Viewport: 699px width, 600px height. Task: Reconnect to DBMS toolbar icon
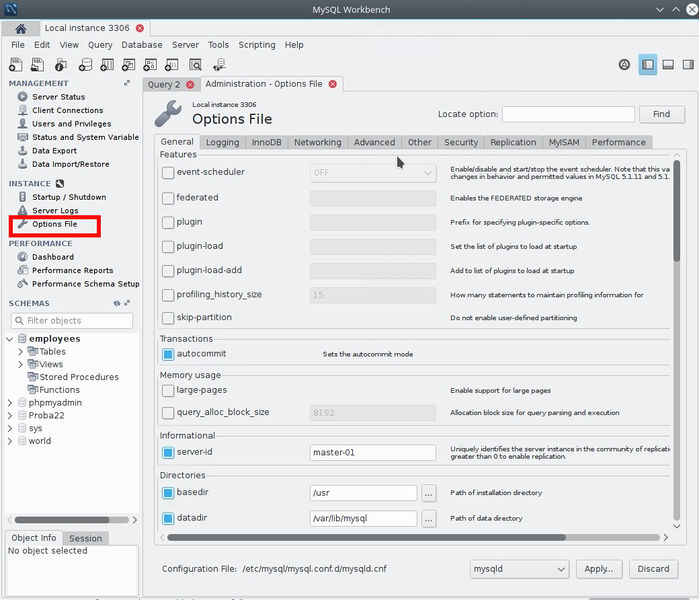pos(219,65)
